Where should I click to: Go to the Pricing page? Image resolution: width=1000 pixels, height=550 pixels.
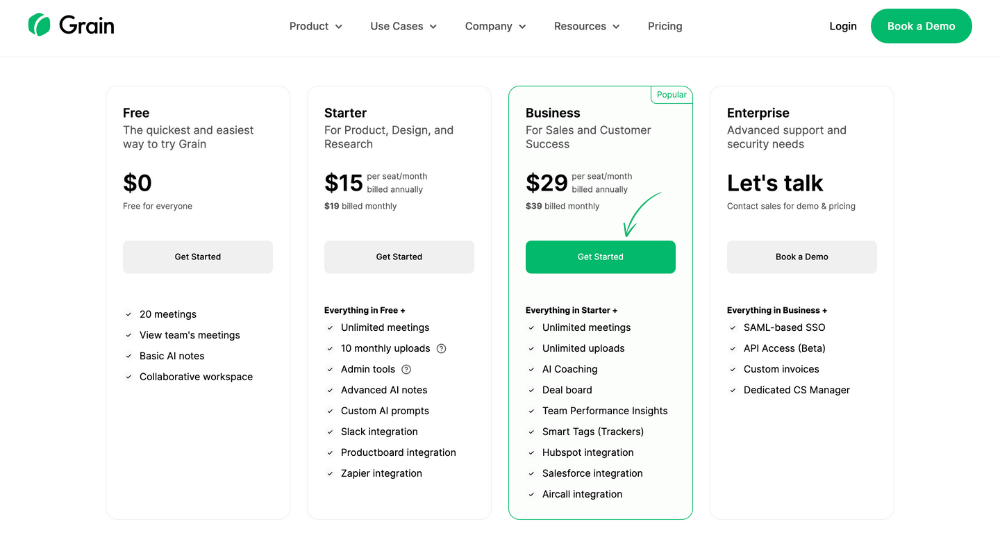click(x=665, y=26)
